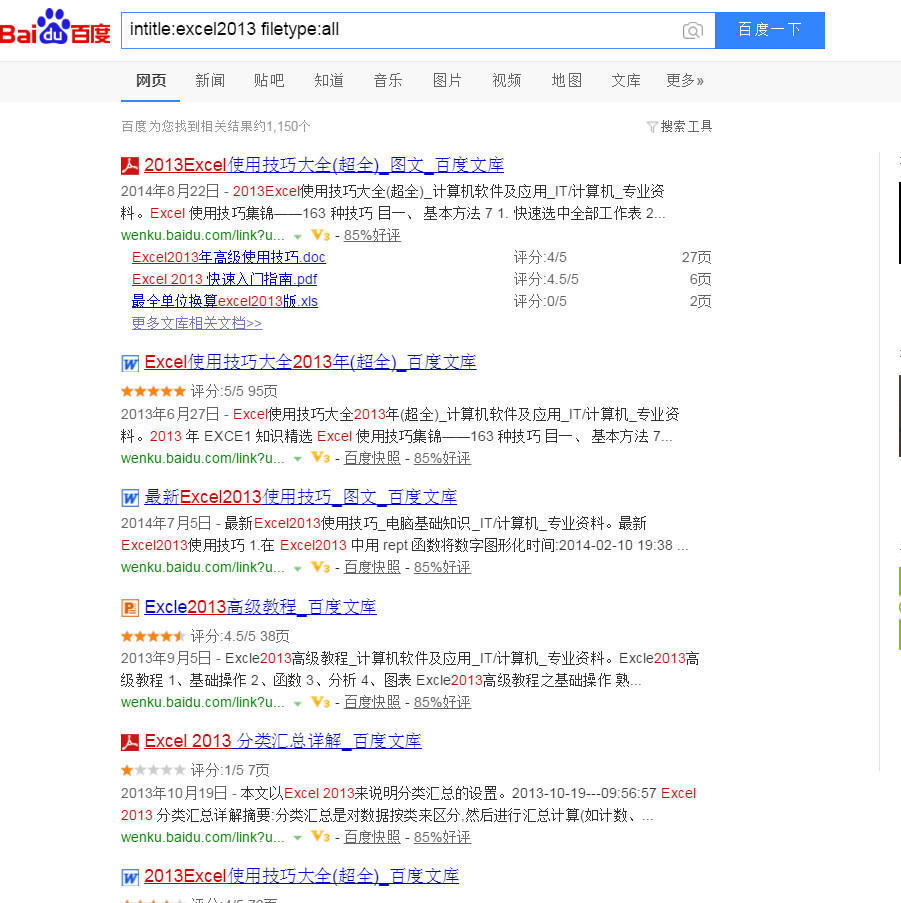The width and height of the screenshot is (901, 903).
Task: Click Word icon beside bottom 2013Excel使用技巧大全 result
Action: (130, 877)
